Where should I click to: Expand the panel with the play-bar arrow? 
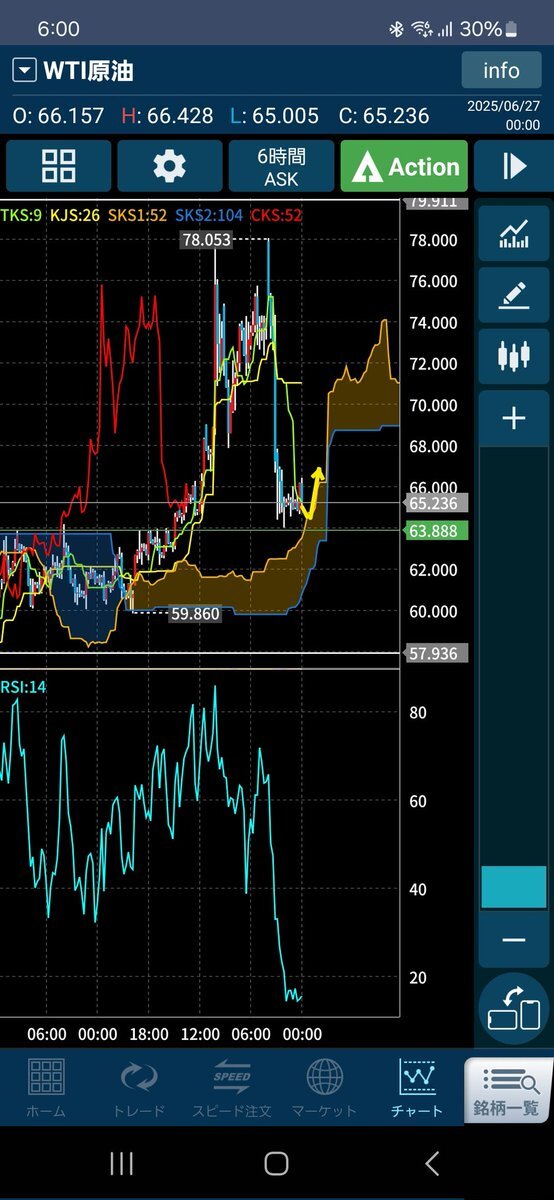pyautogui.click(x=514, y=166)
